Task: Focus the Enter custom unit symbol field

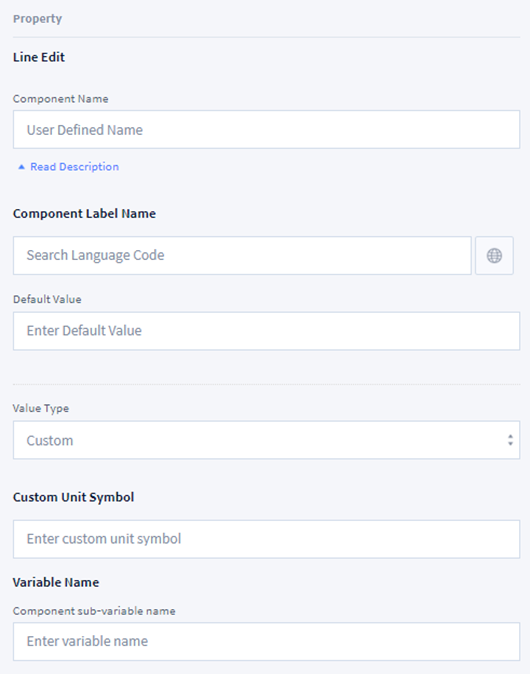Action: click(x=266, y=539)
